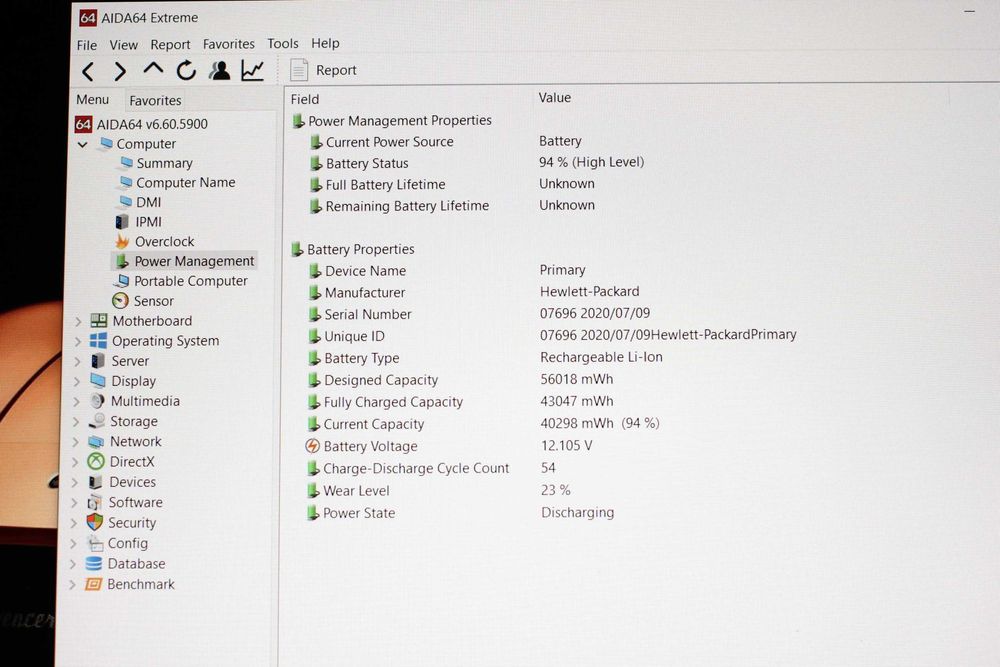Viewport: 1000px width, 667px height.
Task: Expand the DirectX node arrow
Action: (75, 462)
